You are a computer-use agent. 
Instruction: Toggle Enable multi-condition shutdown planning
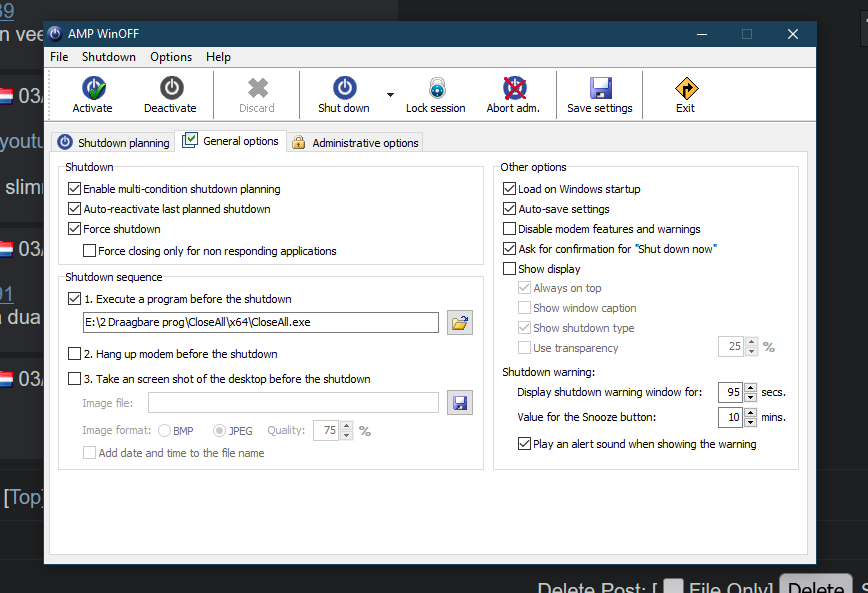click(x=74, y=189)
